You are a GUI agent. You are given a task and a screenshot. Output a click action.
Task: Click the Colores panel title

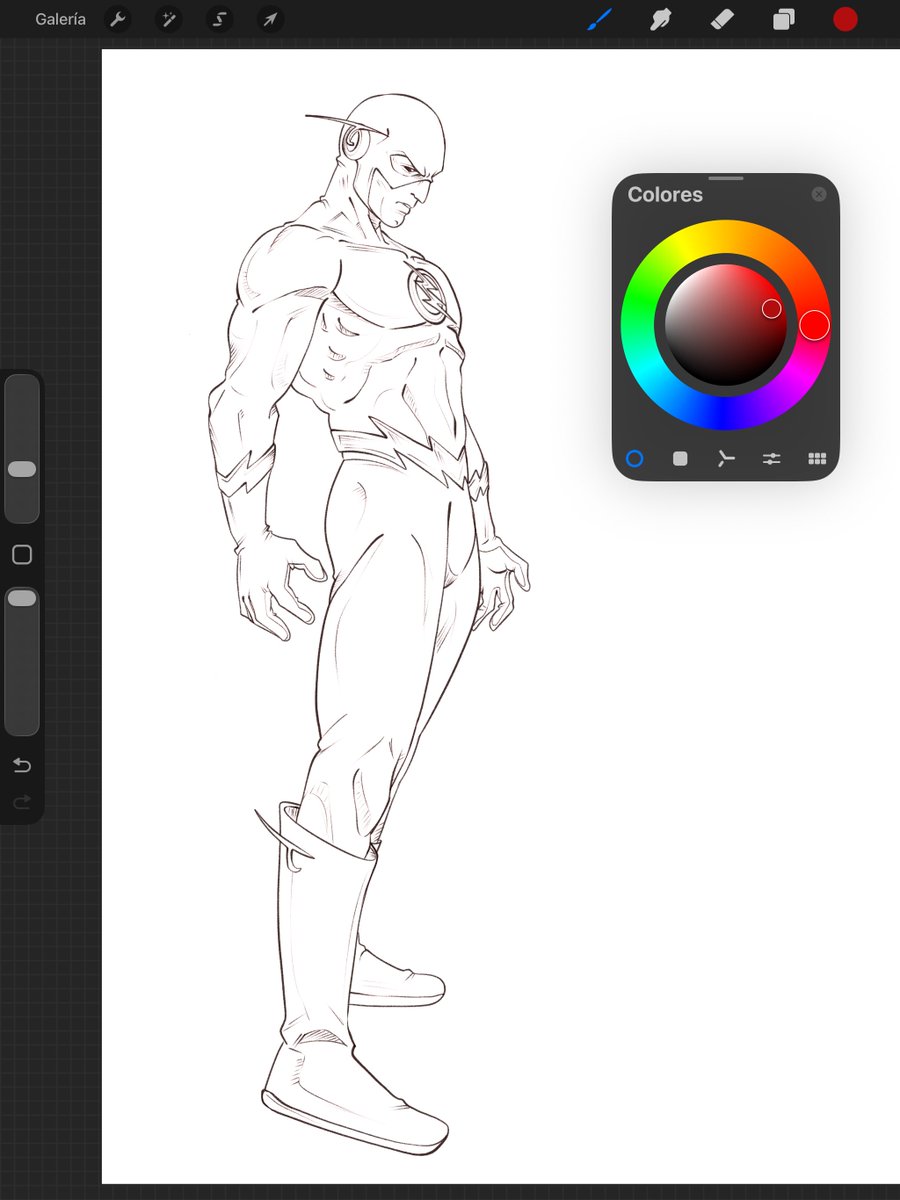pyautogui.click(x=665, y=195)
